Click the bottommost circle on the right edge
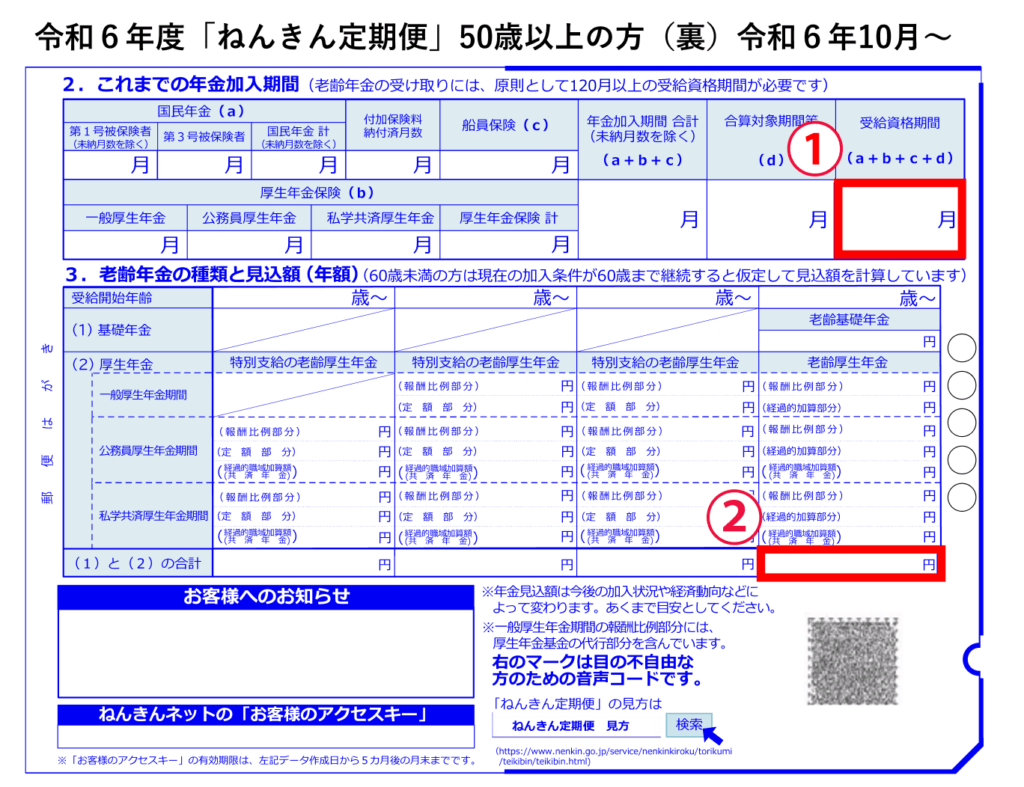The height and width of the screenshot is (787, 1024). (961, 496)
